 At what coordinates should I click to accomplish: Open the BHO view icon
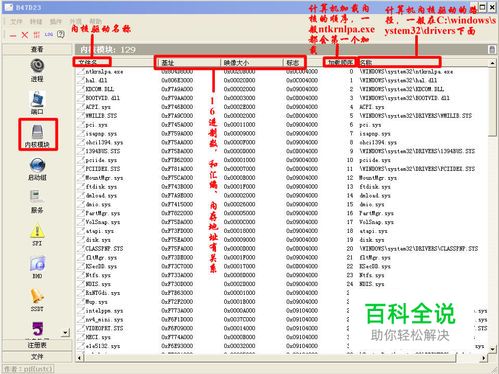coord(37,268)
